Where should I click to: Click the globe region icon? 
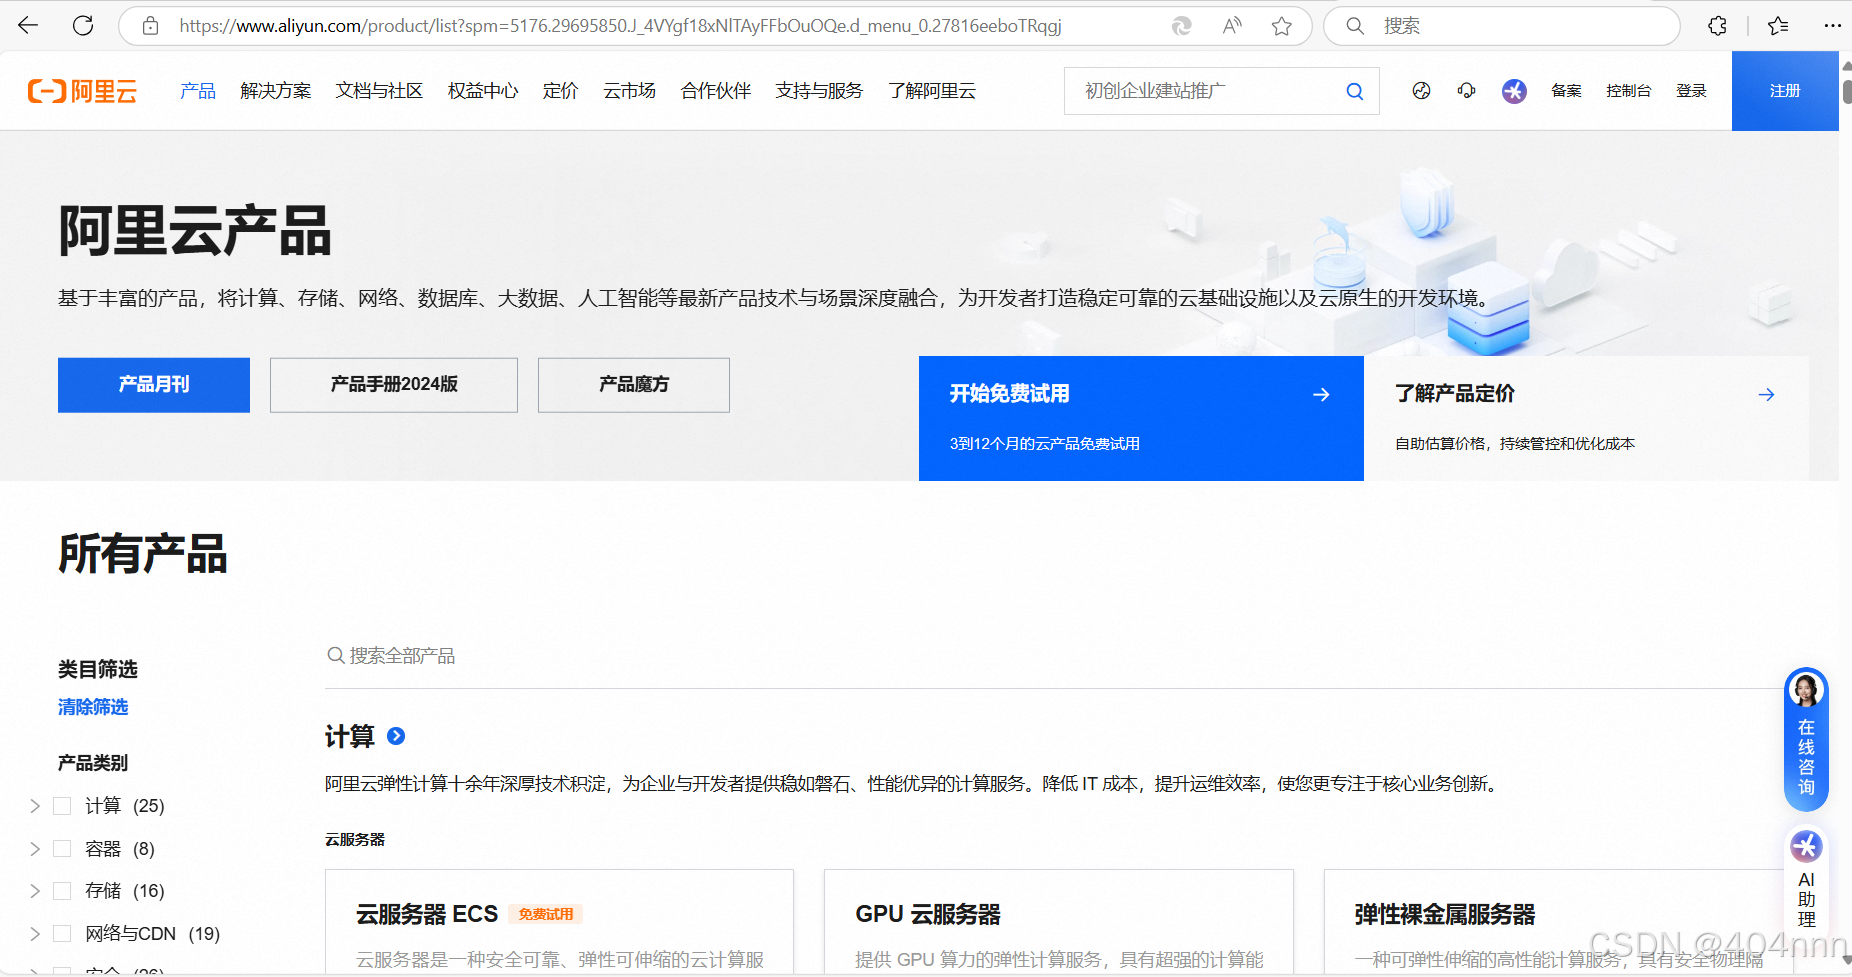pos(1421,91)
